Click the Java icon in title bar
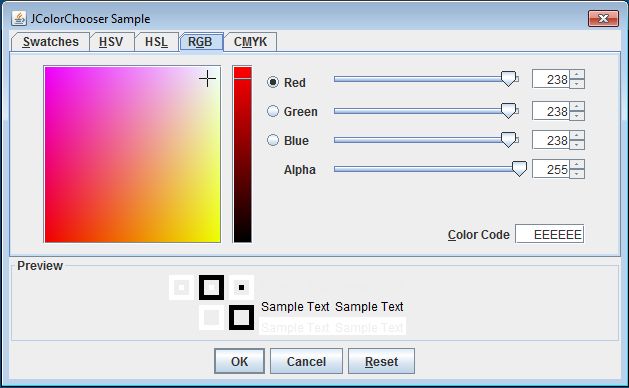 tap(18, 18)
